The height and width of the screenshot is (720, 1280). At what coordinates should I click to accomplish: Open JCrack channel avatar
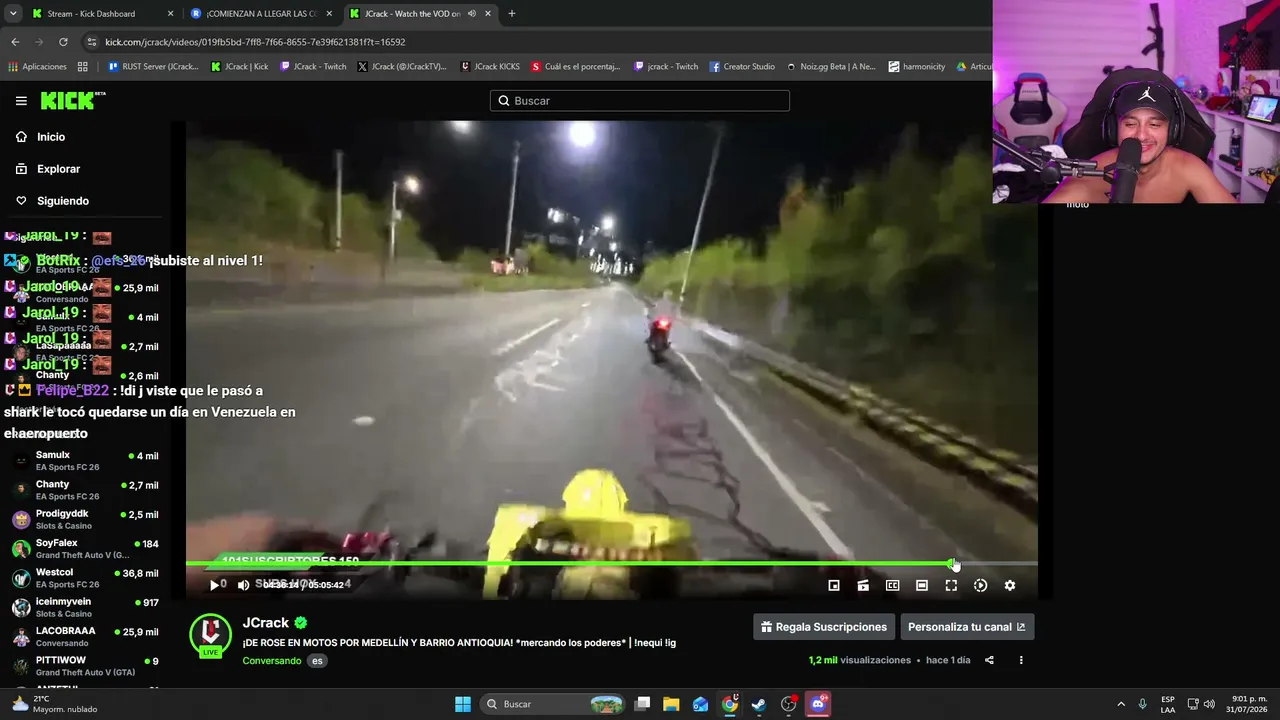(x=211, y=634)
